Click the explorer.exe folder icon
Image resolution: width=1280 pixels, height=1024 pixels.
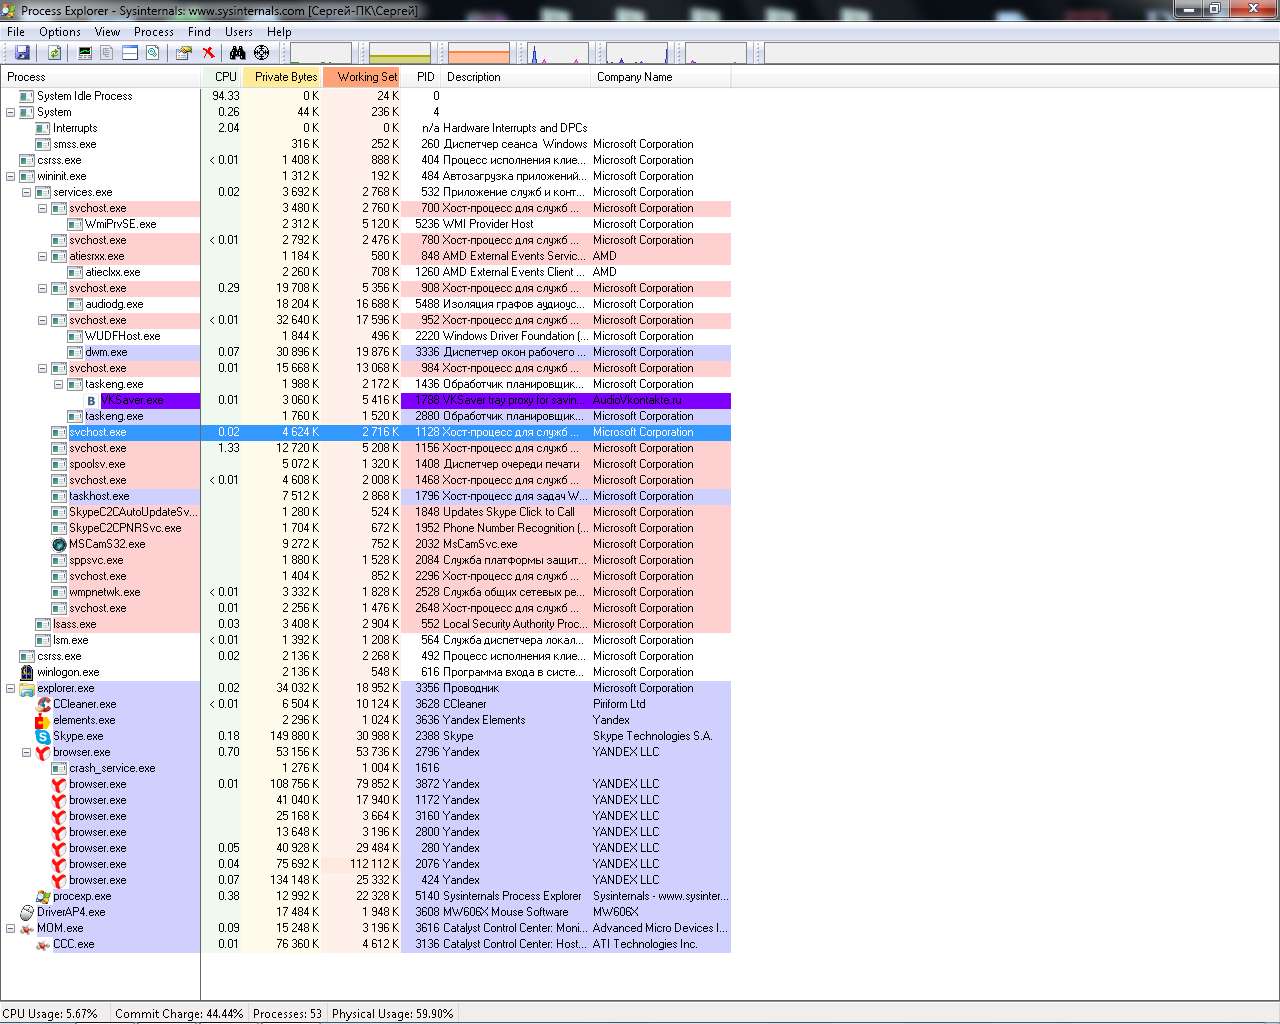(27, 688)
